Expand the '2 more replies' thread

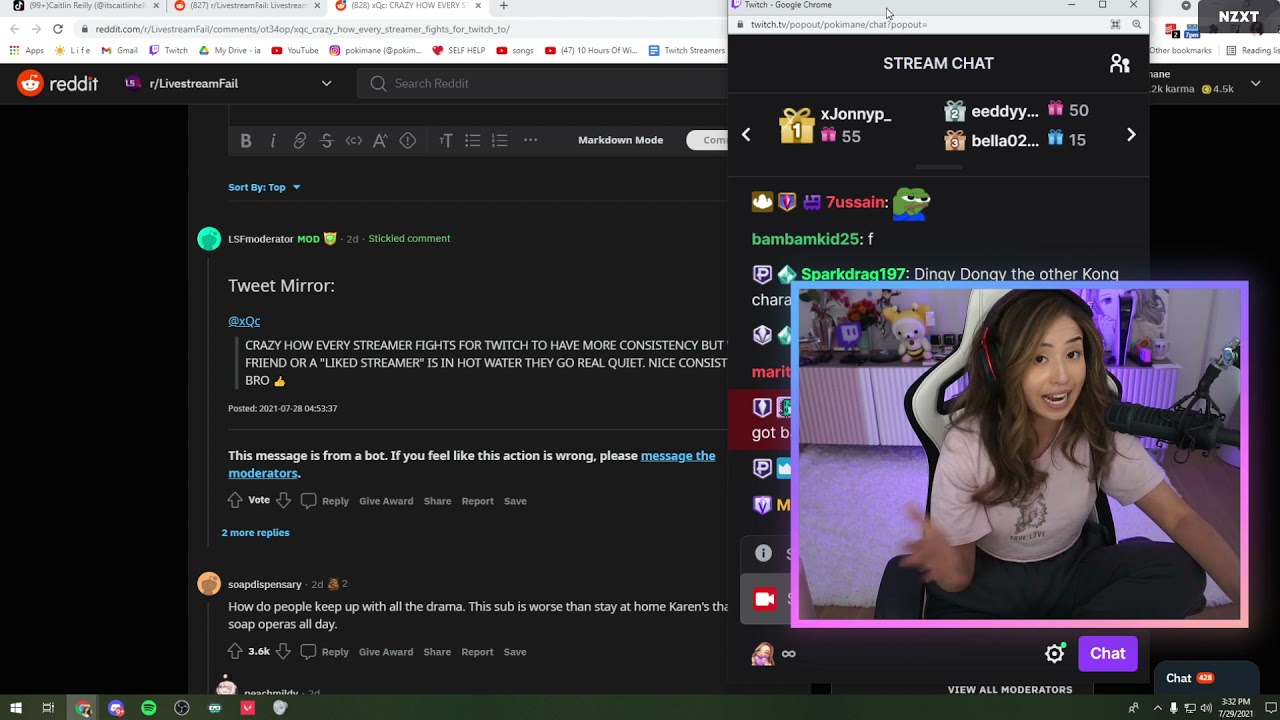pyautogui.click(x=255, y=533)
